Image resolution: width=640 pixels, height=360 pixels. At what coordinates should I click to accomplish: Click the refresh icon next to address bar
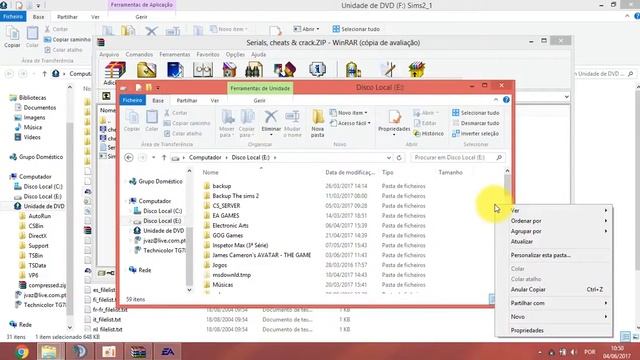(399, 158)
